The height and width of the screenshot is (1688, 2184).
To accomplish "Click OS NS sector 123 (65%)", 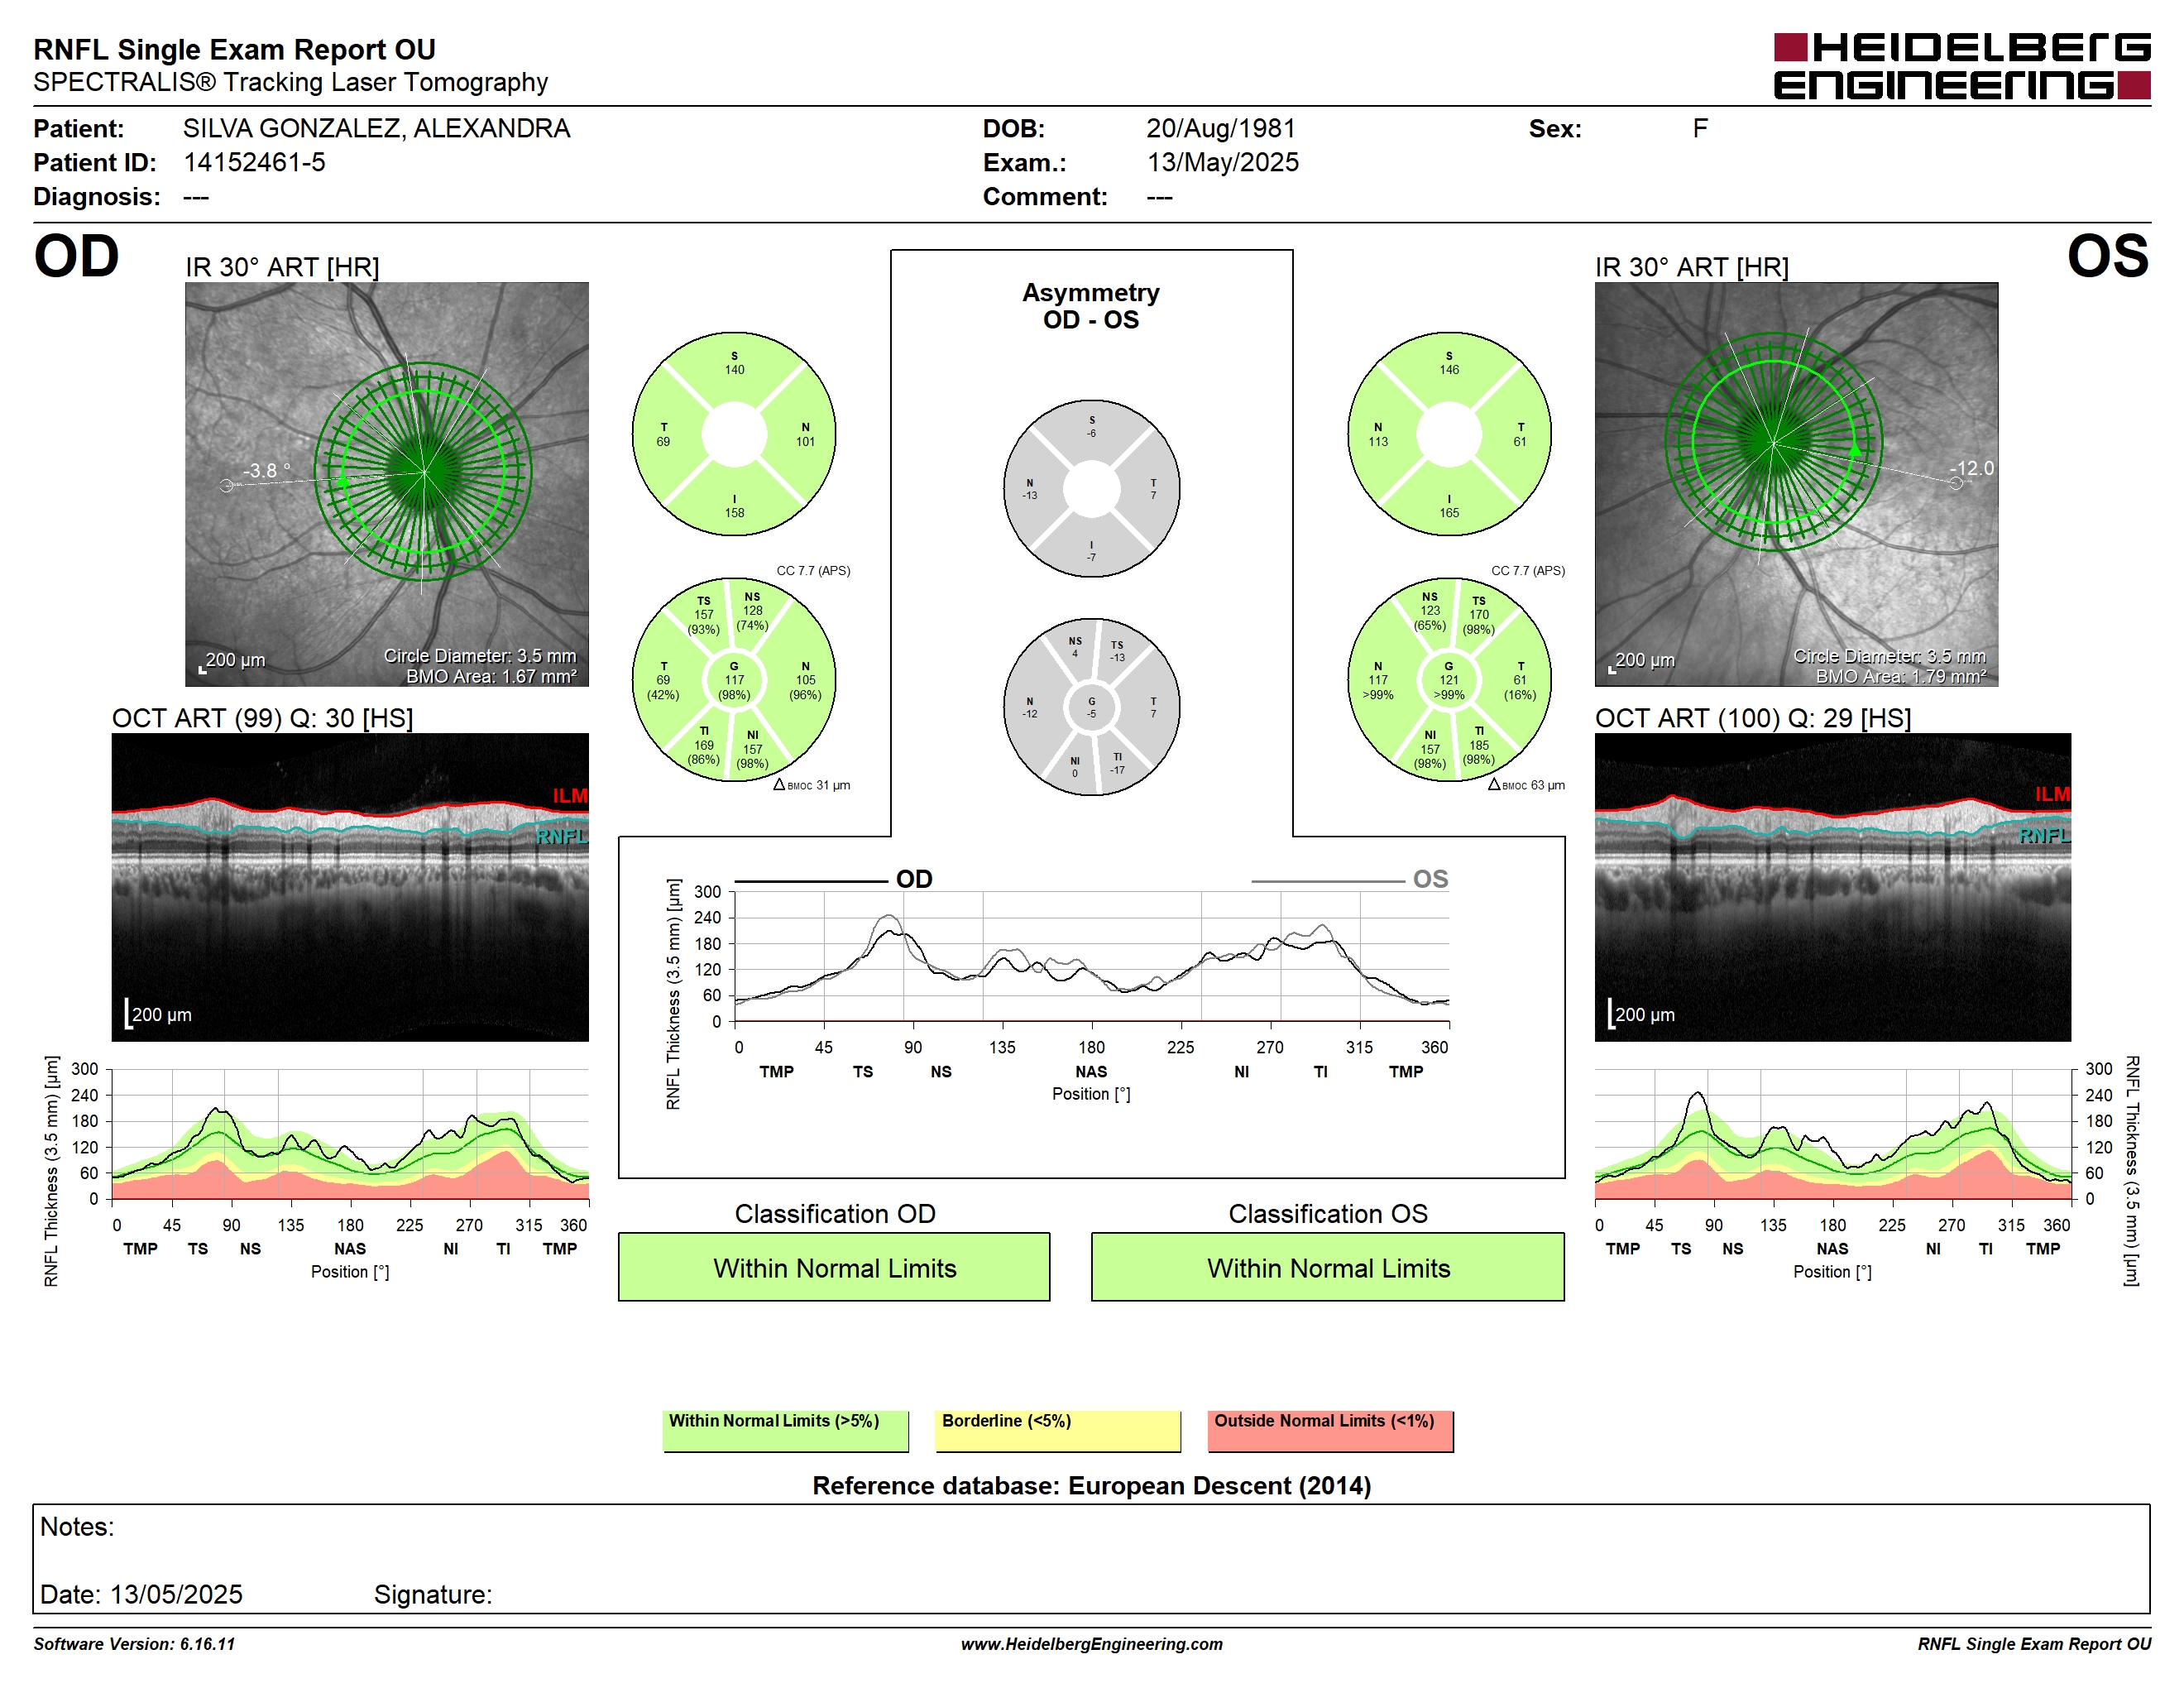I will [1430, 611].
